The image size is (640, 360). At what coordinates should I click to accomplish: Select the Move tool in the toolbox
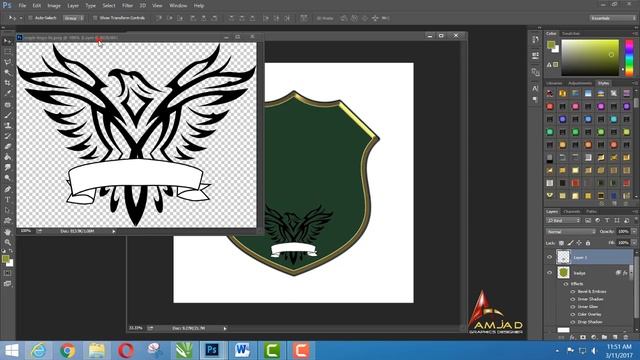click(x=7, y=41)
